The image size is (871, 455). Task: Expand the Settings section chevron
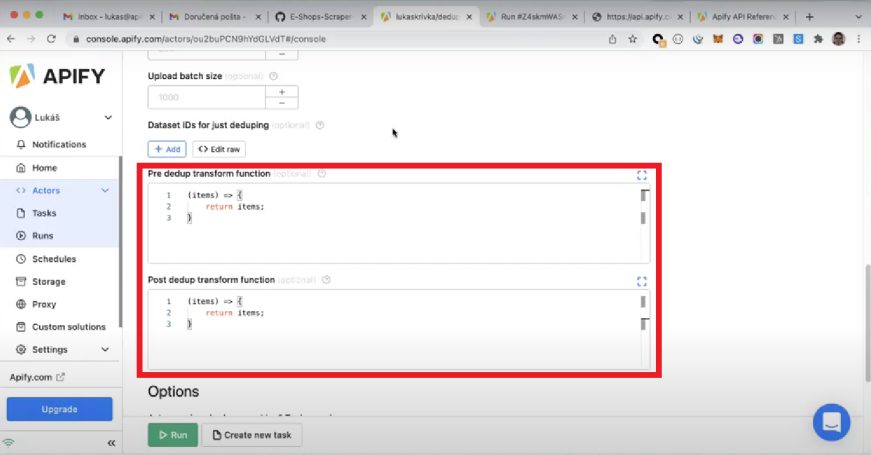pos(105,349)
